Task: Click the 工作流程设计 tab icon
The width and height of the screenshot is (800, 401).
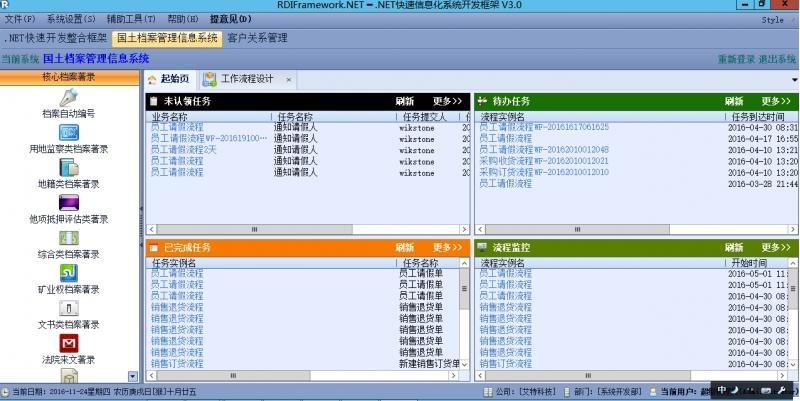Action: (209, 79)
